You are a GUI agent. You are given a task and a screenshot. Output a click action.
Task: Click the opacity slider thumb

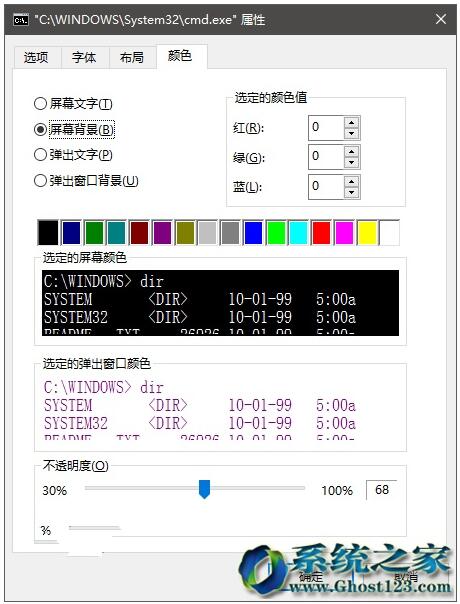coord(204,489)
